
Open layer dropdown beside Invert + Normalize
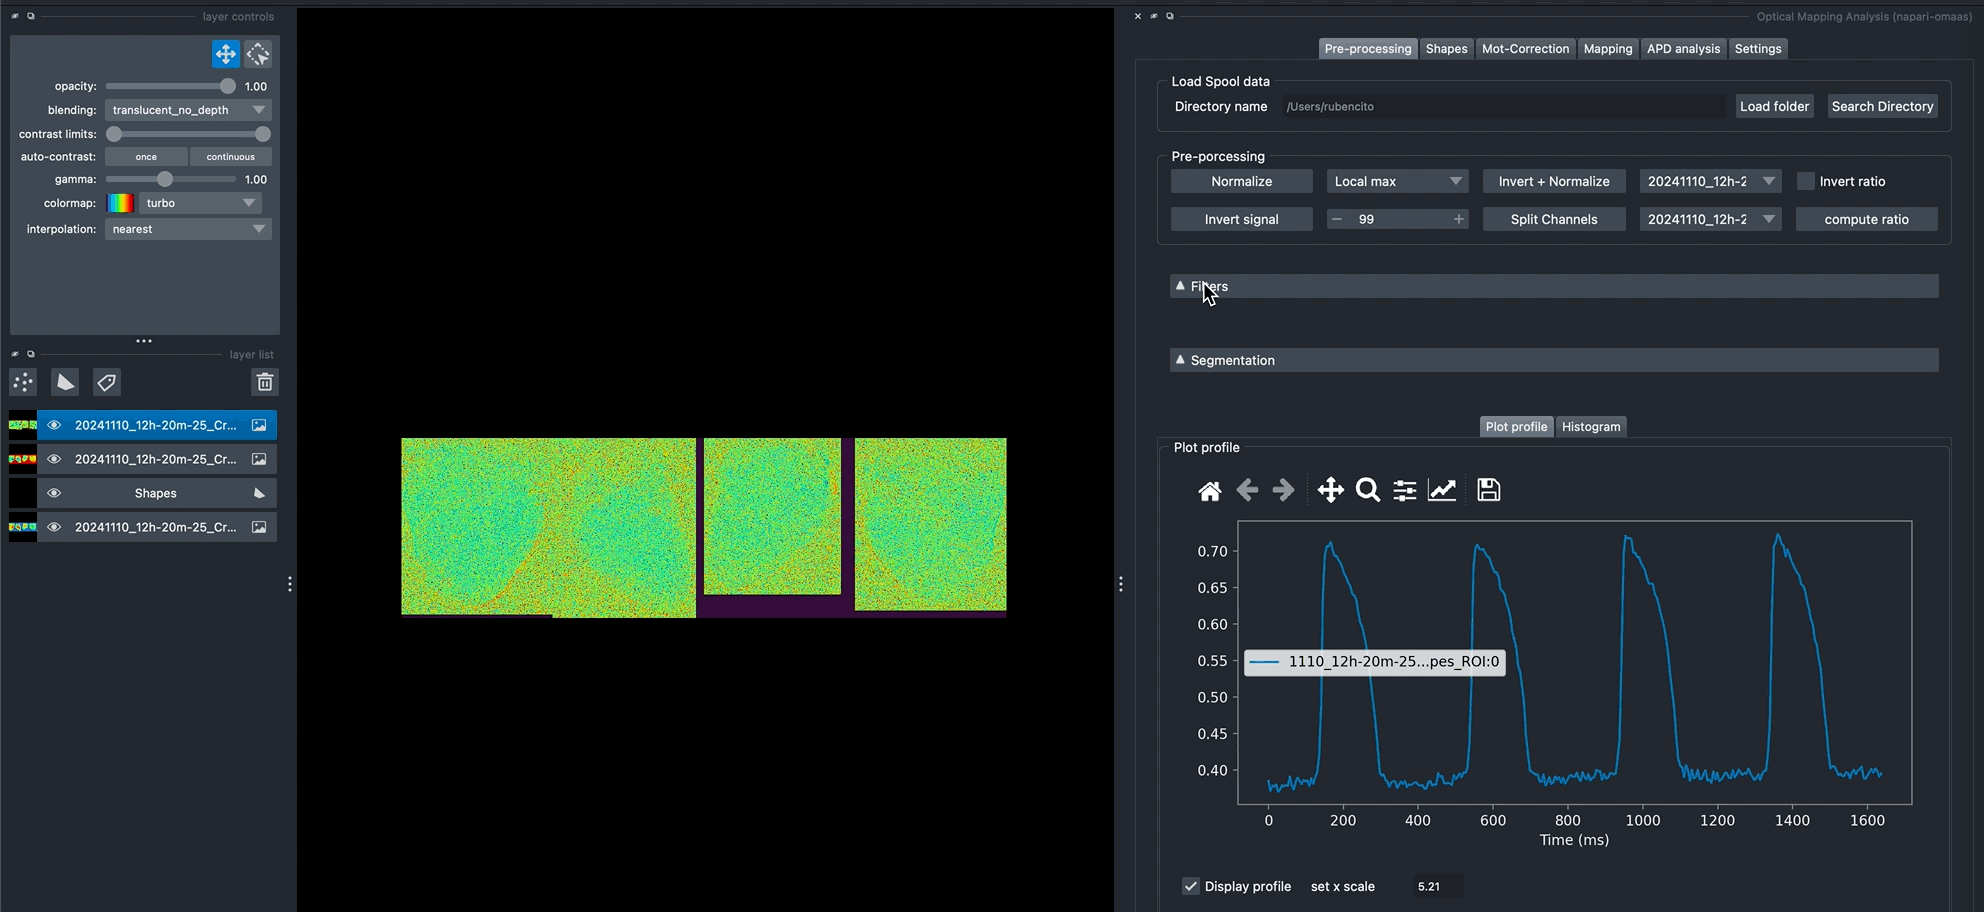coord(1710,181)
